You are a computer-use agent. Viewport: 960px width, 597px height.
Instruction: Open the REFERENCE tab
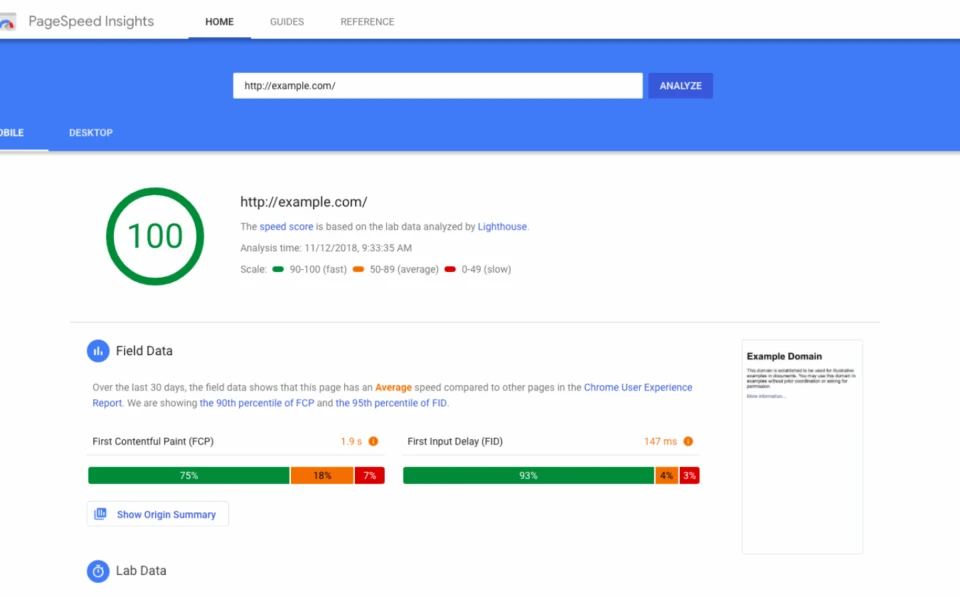pos(367,21)
